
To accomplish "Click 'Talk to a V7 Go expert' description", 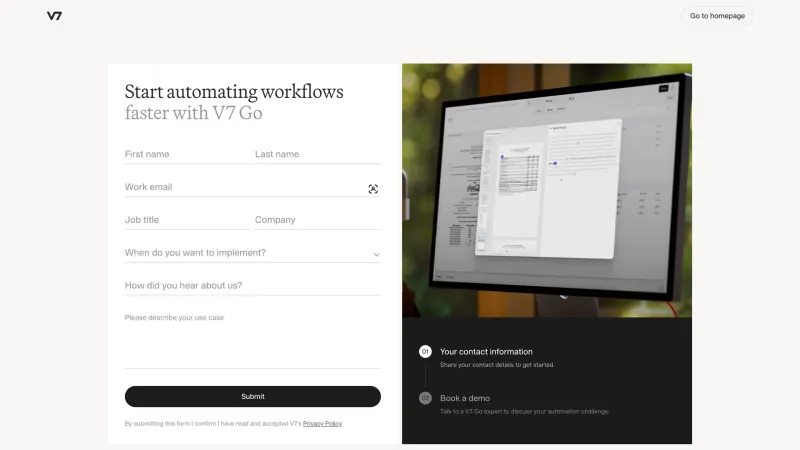I will click(524, 411).
